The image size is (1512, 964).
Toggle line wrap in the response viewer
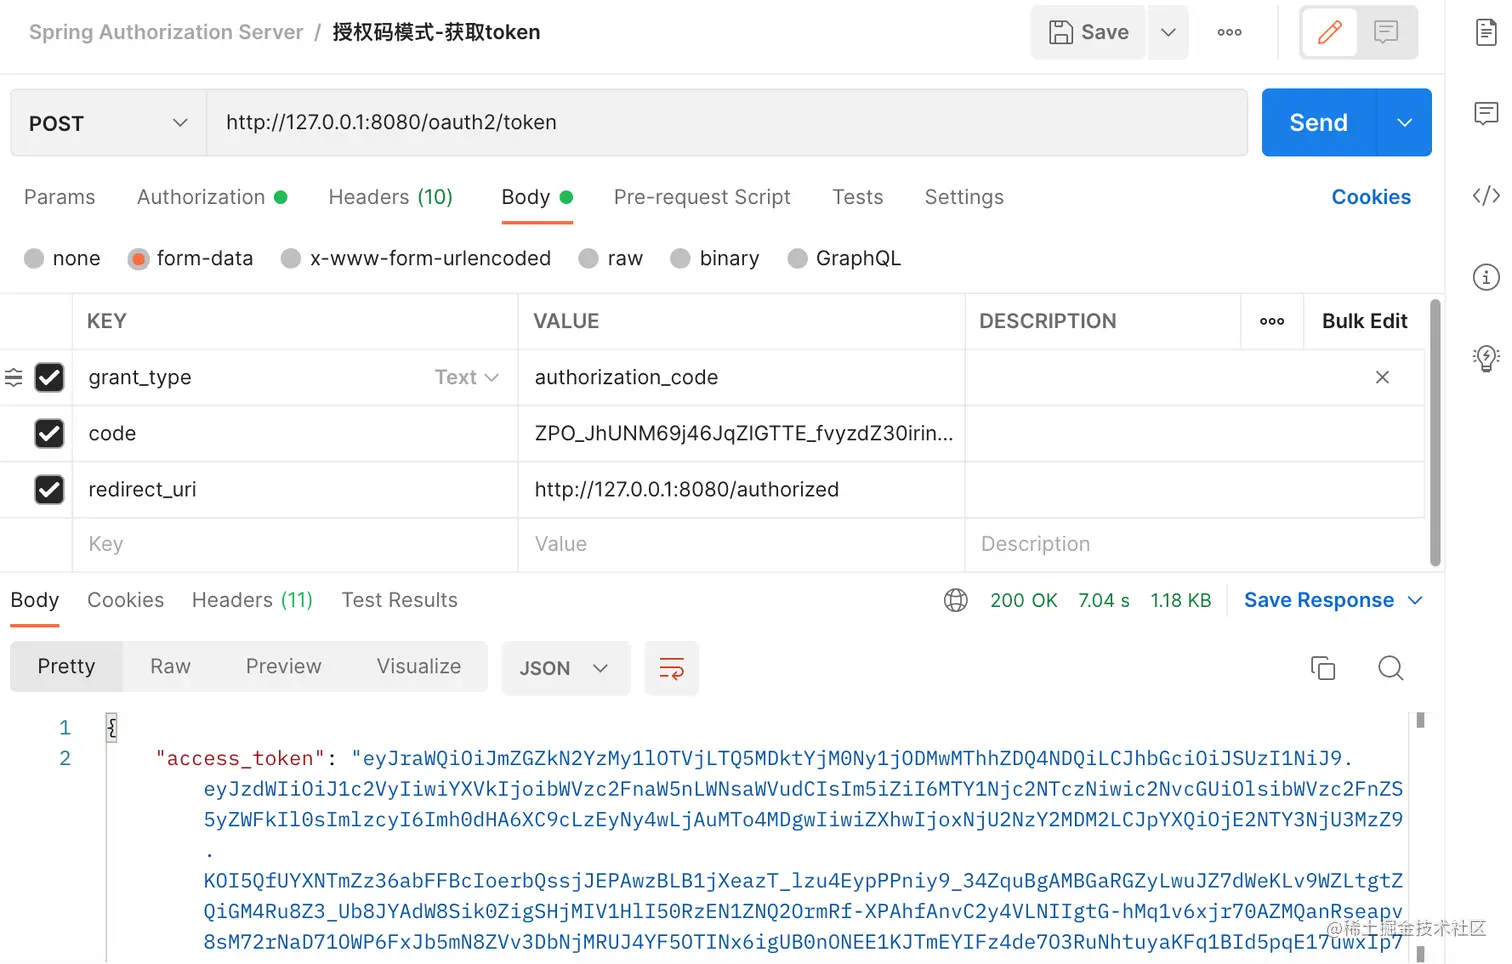[x=672, y=668]
